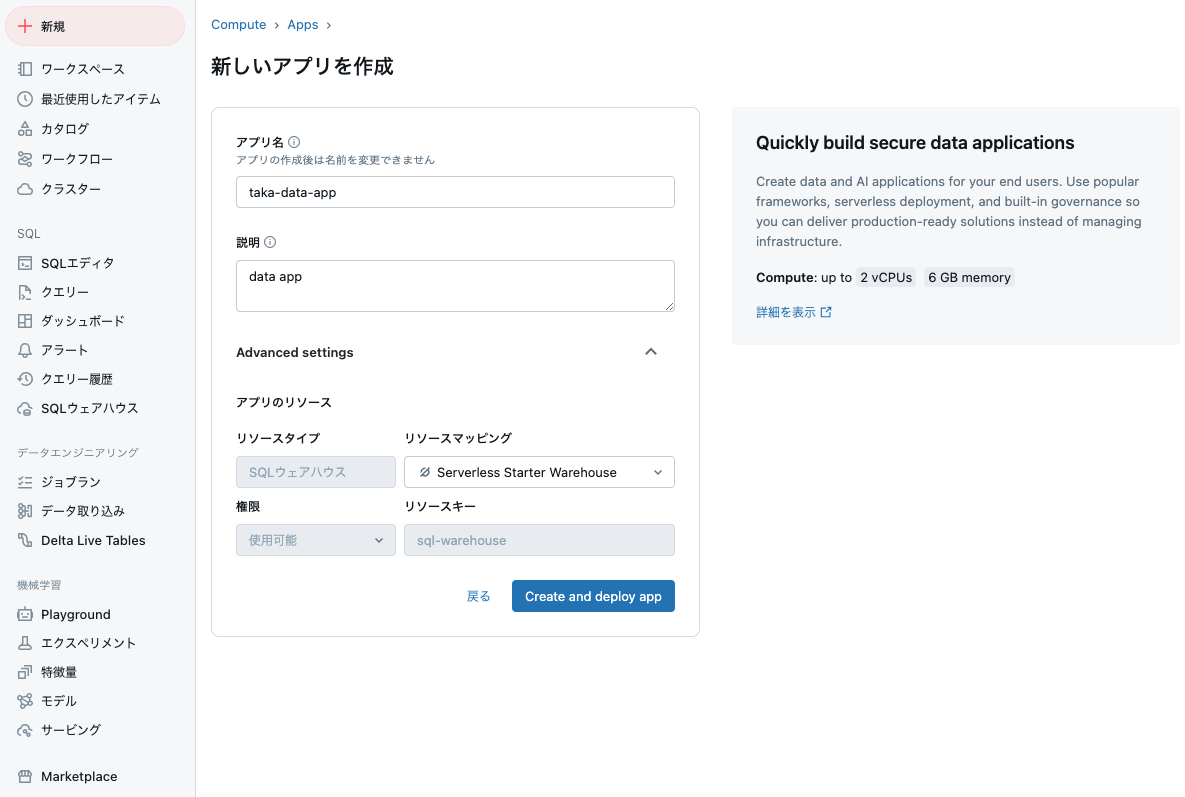
Task: Click the ジョブラン list icon
Action: click(x=25, y=482)
